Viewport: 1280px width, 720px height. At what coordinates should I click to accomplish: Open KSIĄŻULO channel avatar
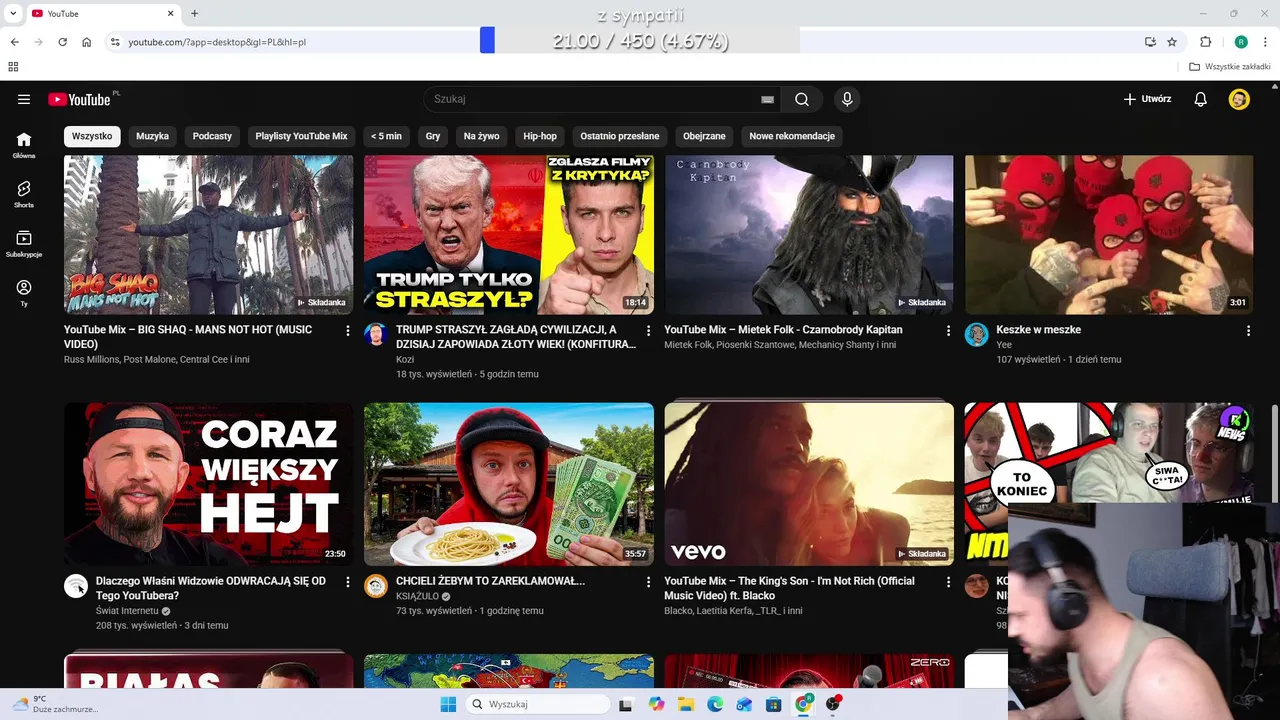pyautogui.click(x=376, y=586)
